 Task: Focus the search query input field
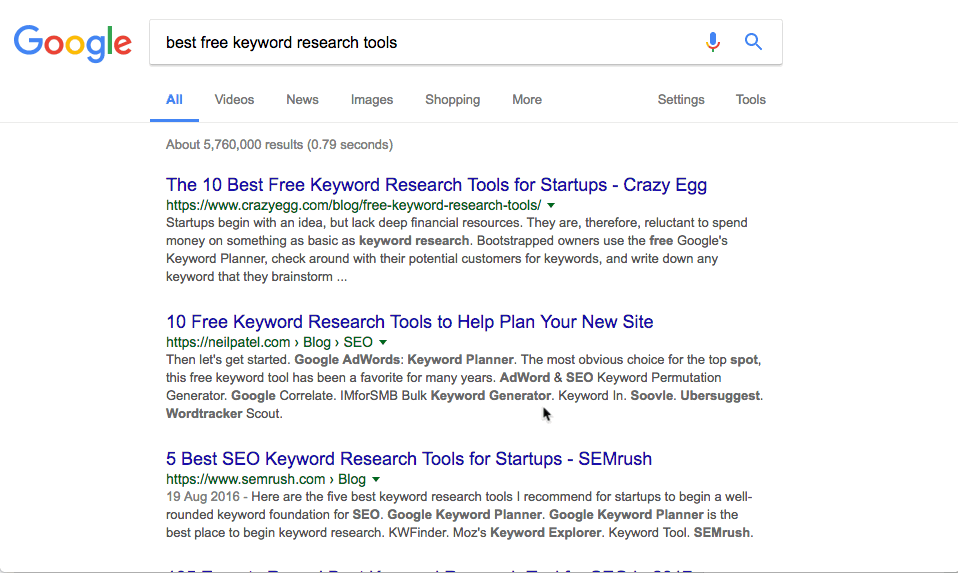point(420,42)
